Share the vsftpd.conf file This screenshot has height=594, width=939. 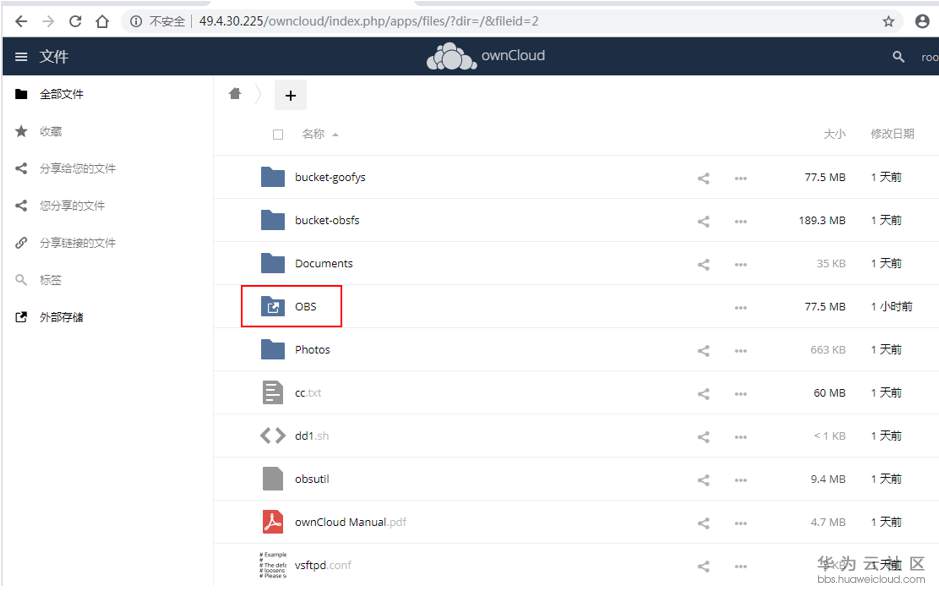coord(704,566)
